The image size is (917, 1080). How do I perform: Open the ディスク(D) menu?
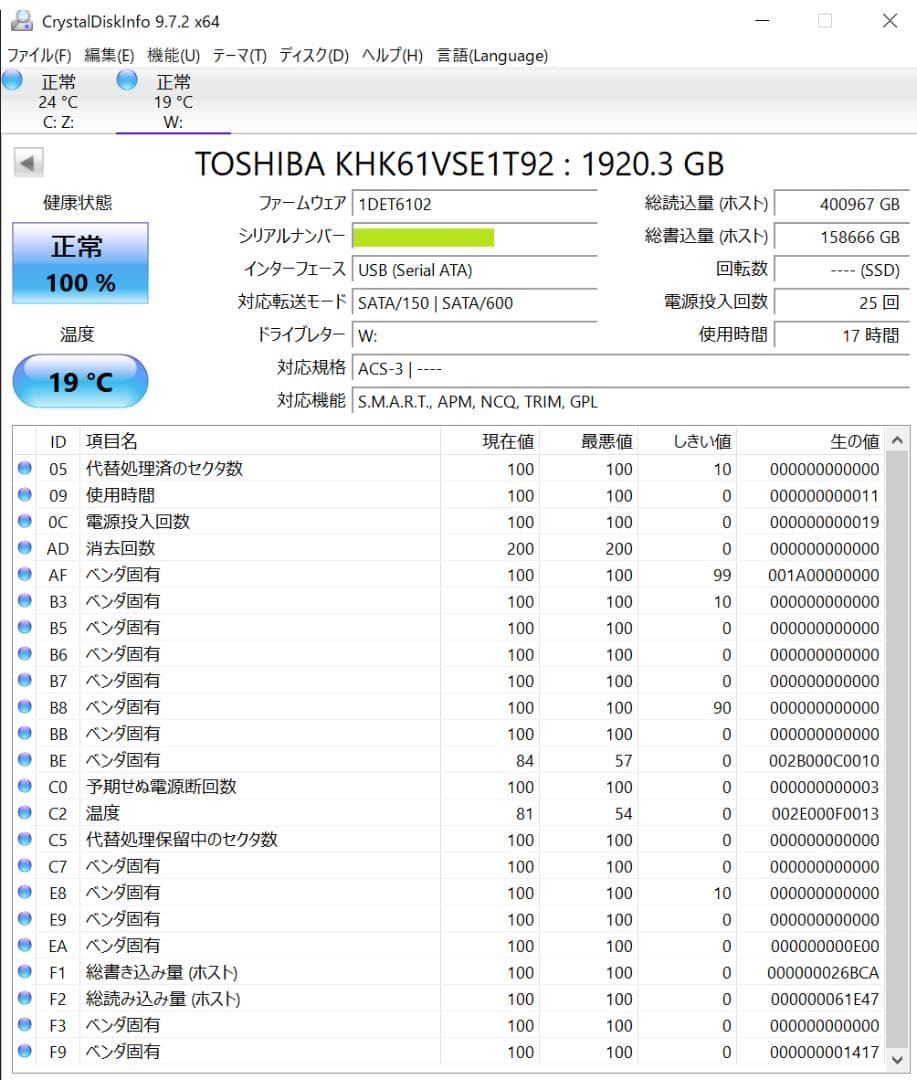point(312,56)
